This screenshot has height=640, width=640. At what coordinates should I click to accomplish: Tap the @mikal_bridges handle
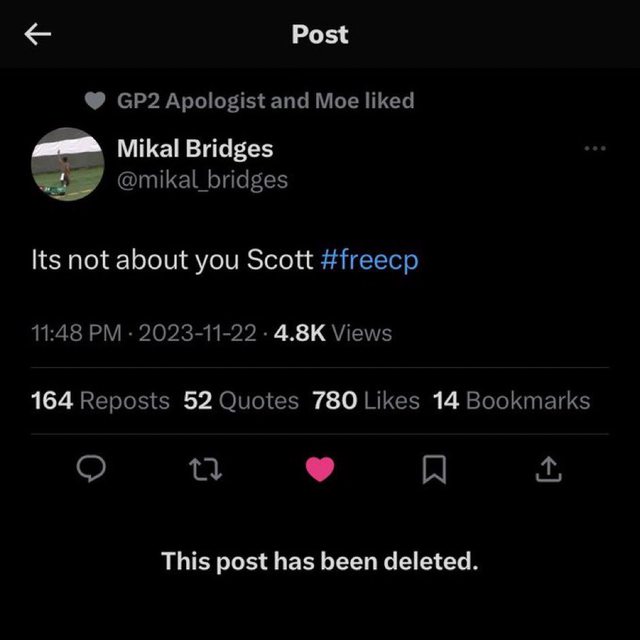coord(203,179)
